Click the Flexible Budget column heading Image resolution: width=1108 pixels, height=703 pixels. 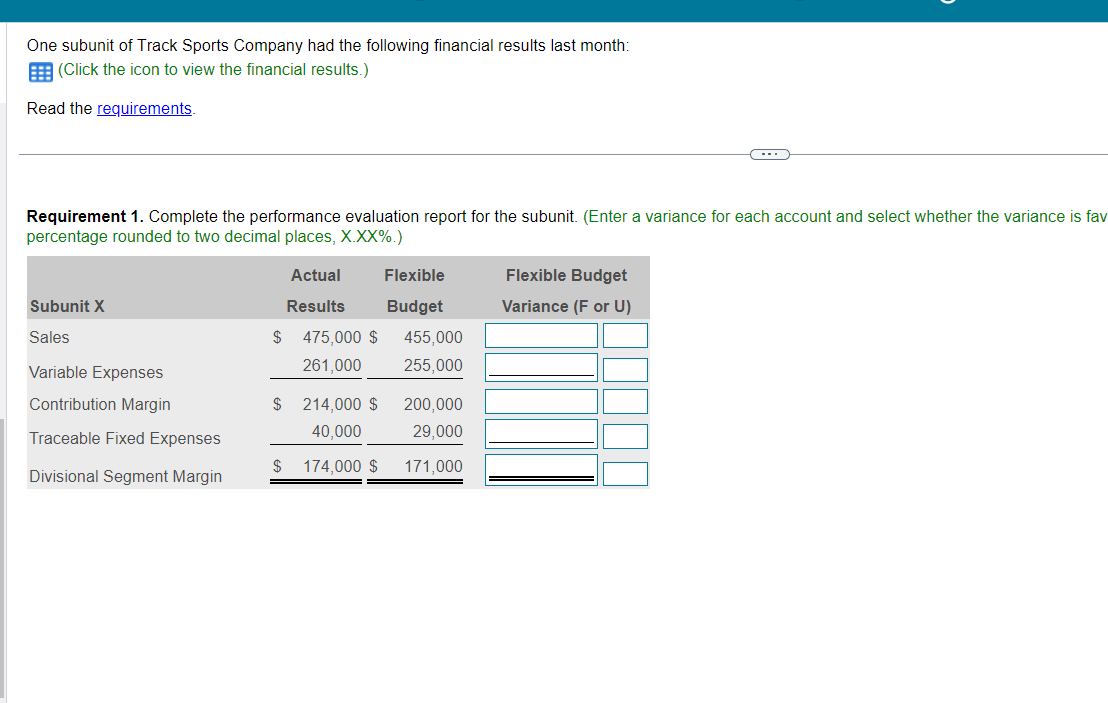pyautogui.click(x=415, y=290)
